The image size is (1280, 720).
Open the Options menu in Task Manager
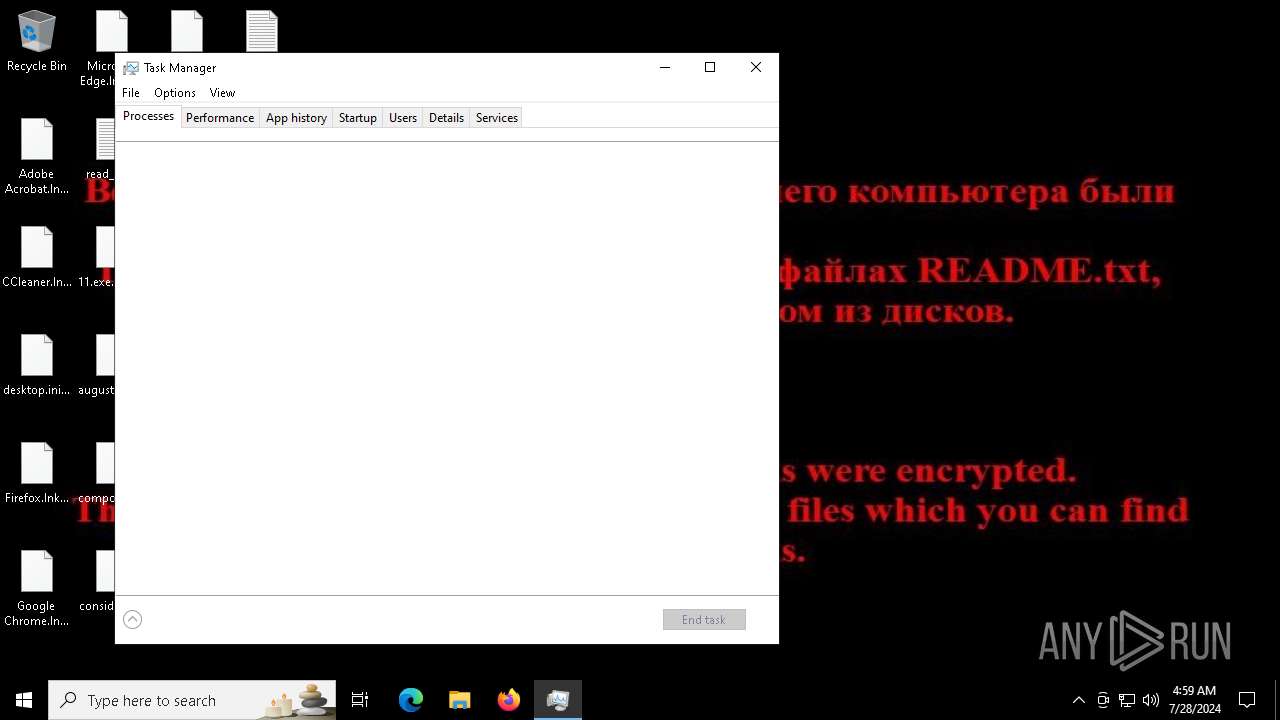click(175, 93)
